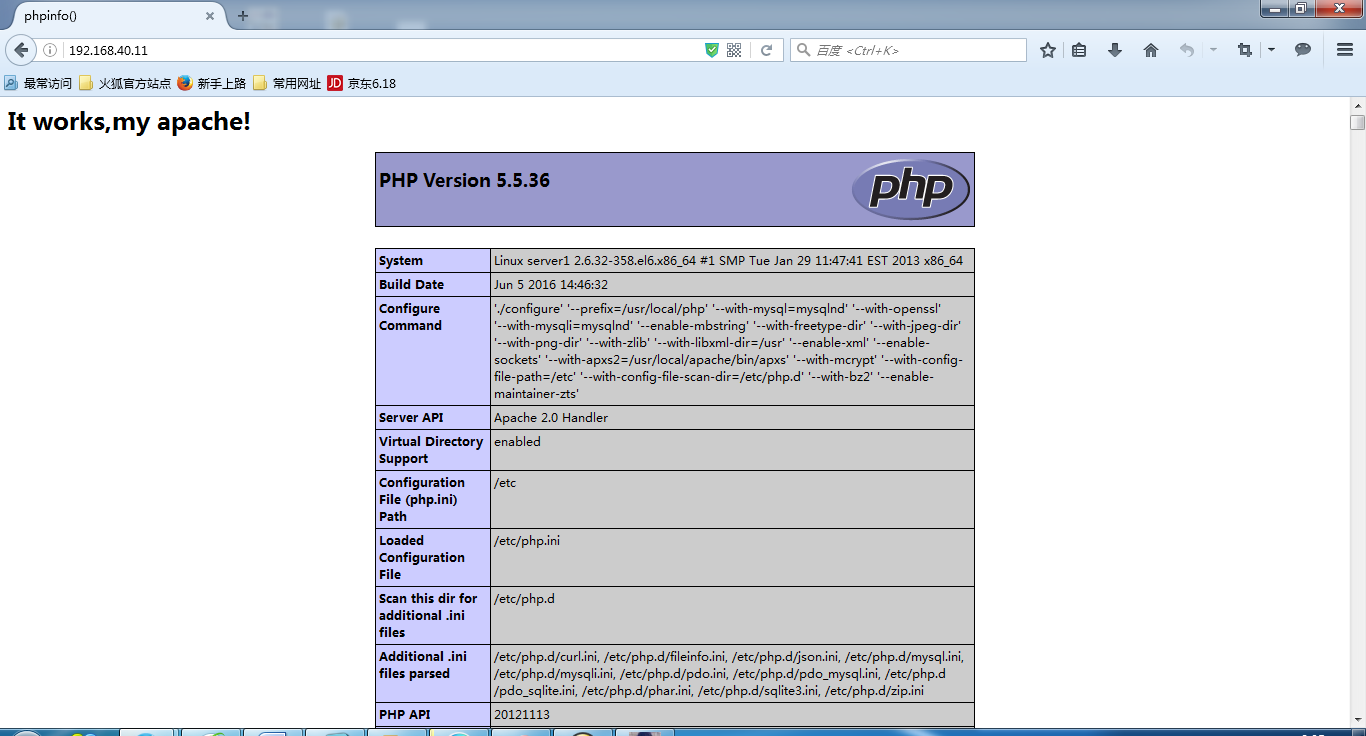Click the PHP logo image
This screenshot has height=736, width=1366.
[x=911, y=190]
